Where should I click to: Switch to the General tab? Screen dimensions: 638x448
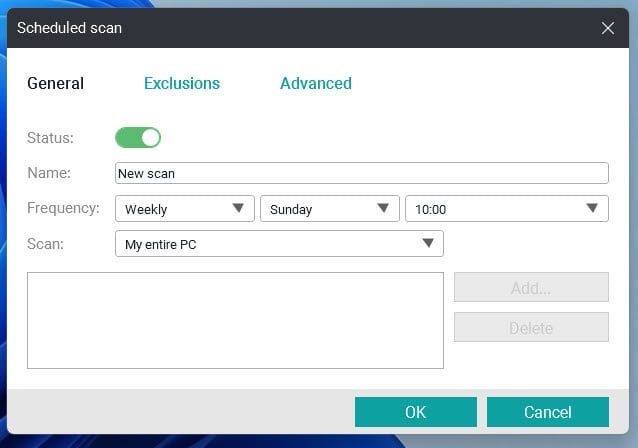pyautogui.click(x=55, y=83)
